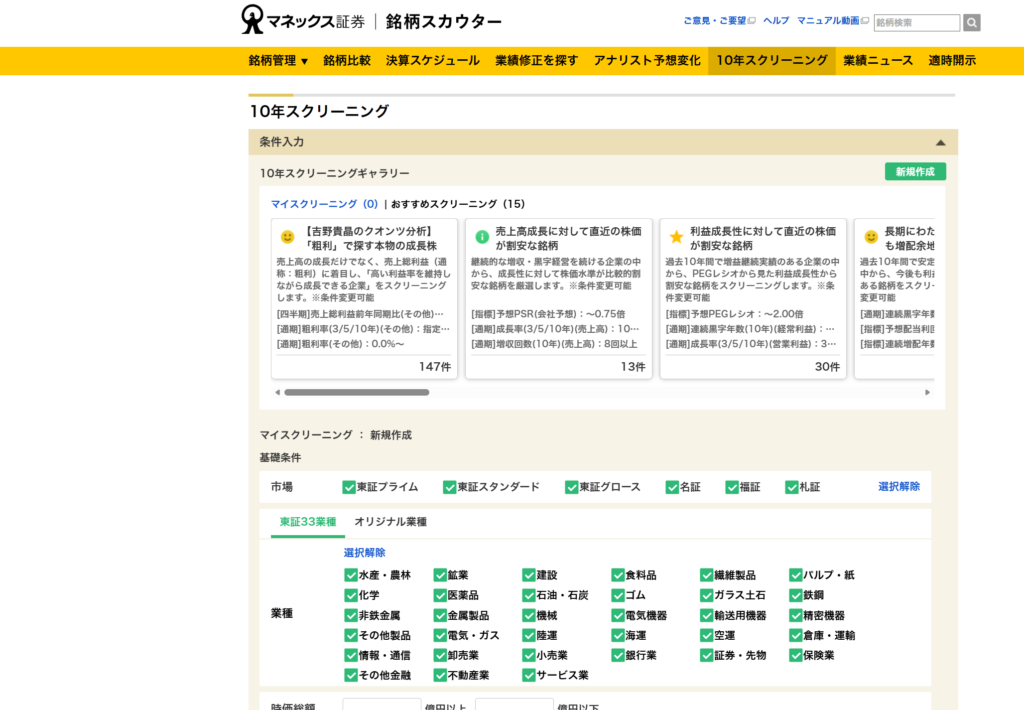The height and width of the screenshot is (710, 1024).
Task: Open the ヘルプ link
Action: 776,21
